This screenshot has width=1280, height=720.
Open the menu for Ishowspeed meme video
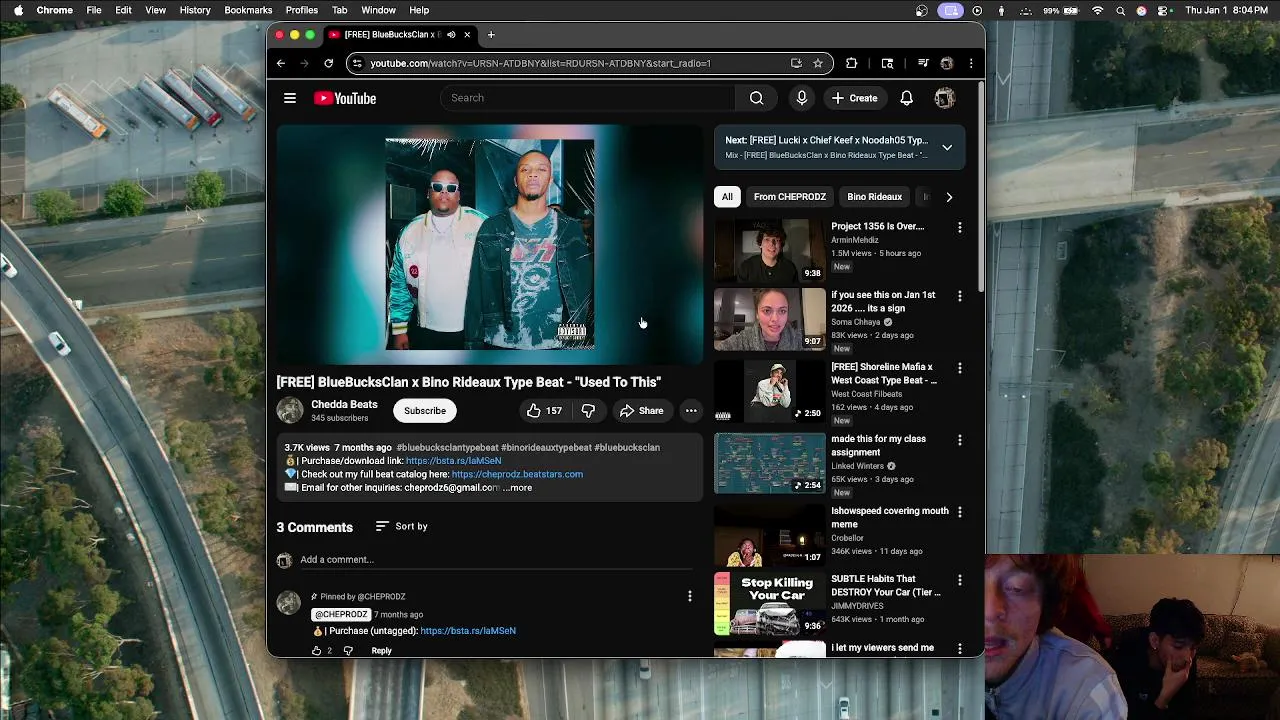pos(959,512)
